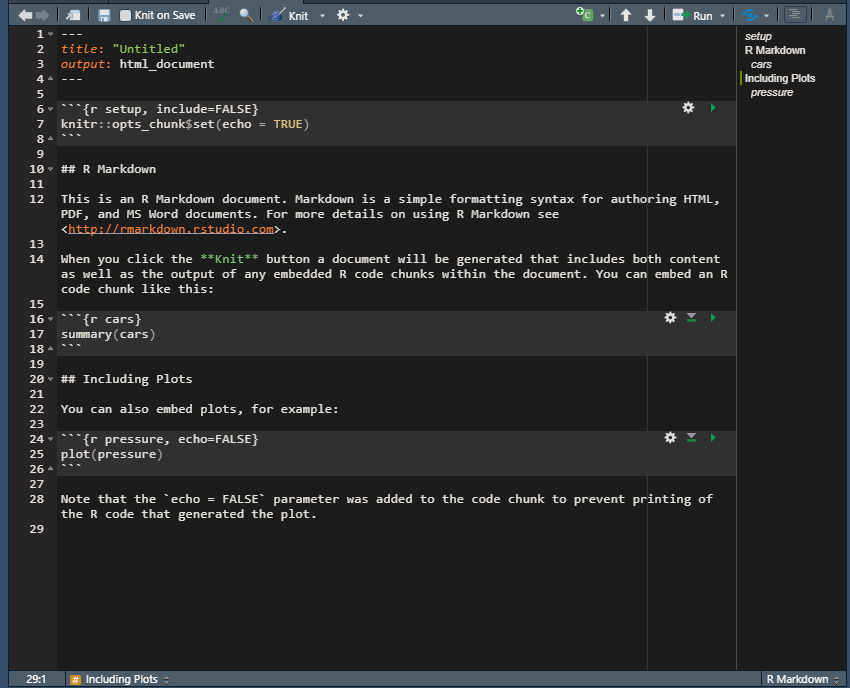
Task: Click cursor position 29:1 indicator
Action: click(x=36, y=679)
